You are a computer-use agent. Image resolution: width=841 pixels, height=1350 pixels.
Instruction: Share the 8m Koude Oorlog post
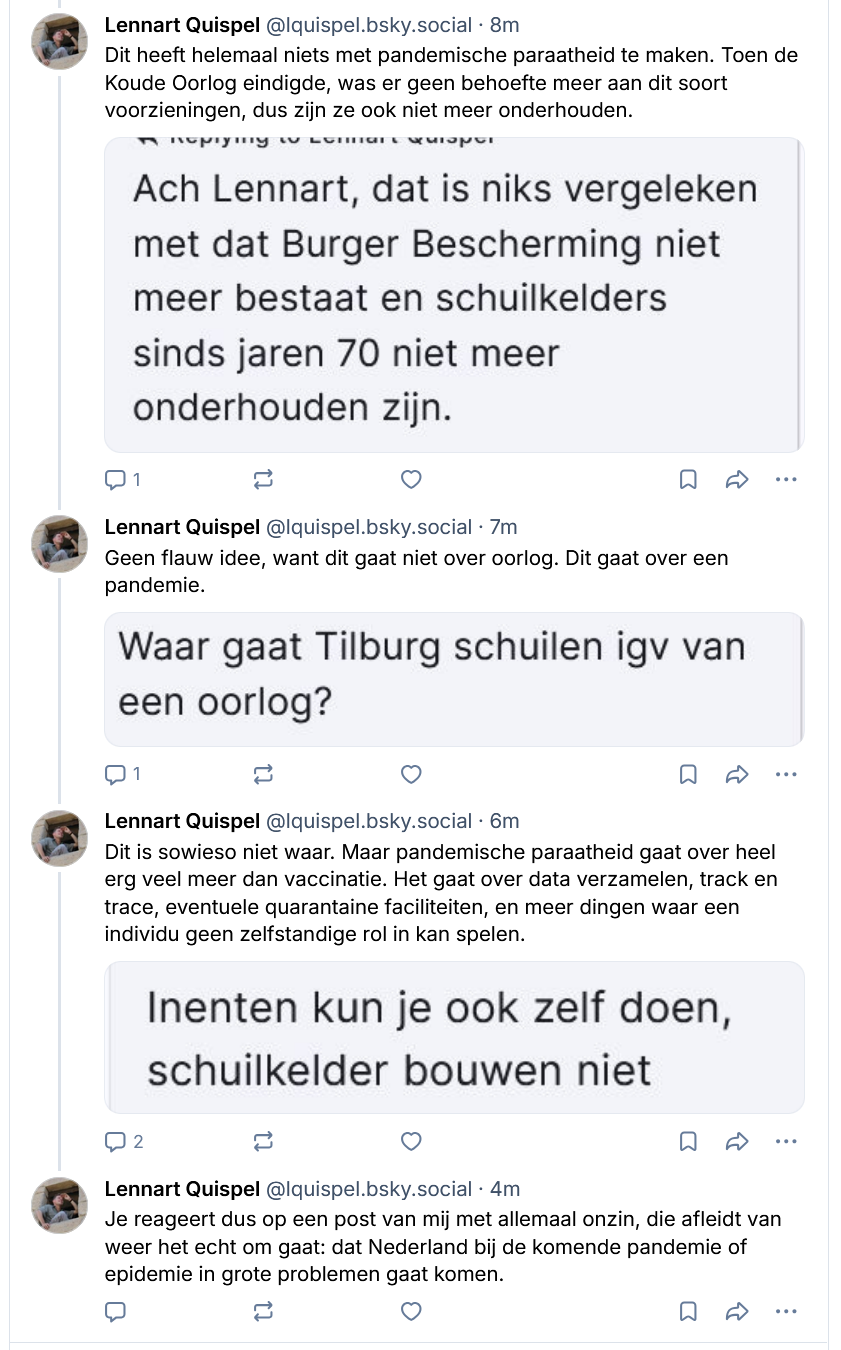coord(736,480)
